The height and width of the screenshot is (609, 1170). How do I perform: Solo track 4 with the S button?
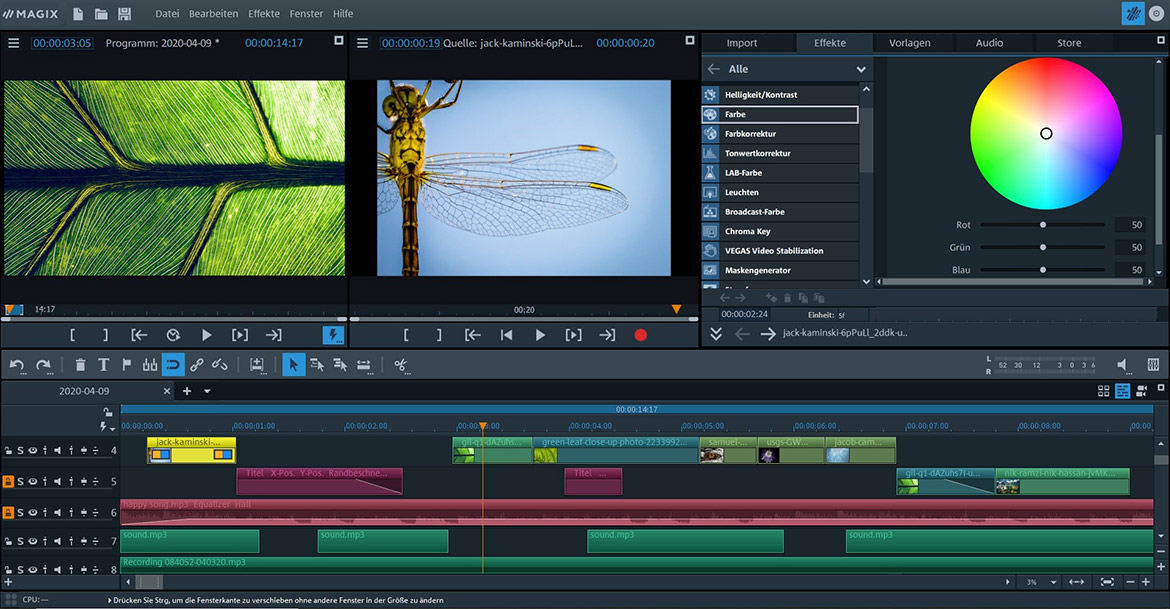click(x=20, y=450)
